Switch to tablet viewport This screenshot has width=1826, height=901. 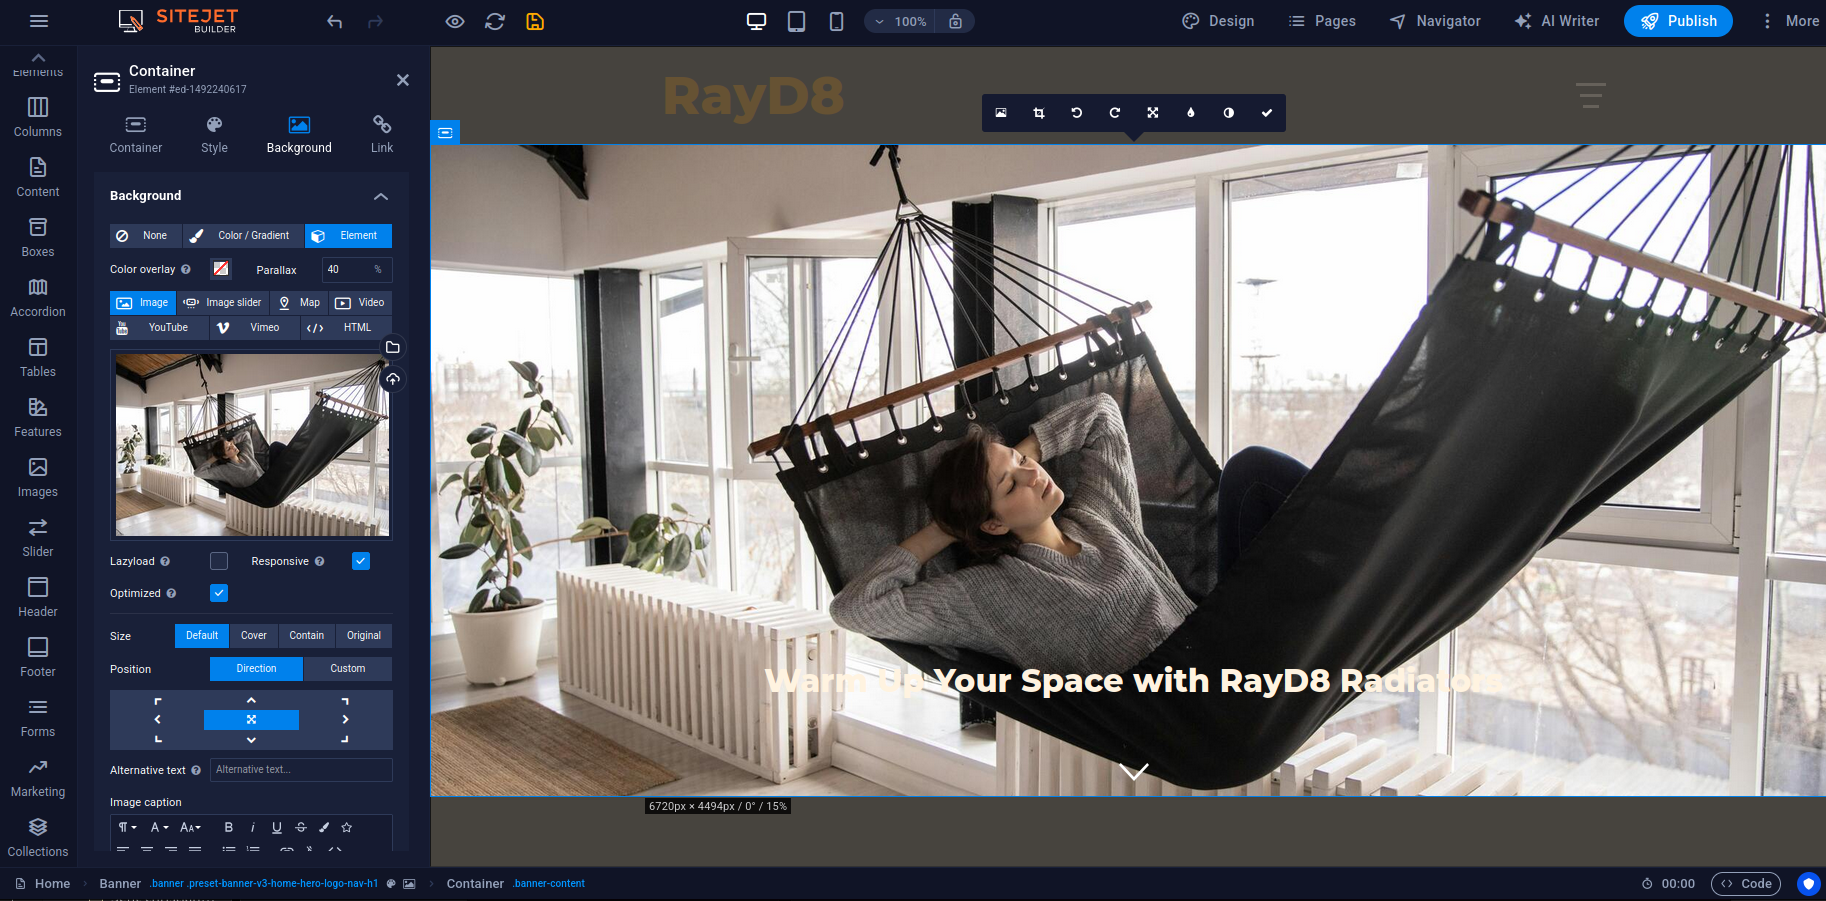[797, 21]
